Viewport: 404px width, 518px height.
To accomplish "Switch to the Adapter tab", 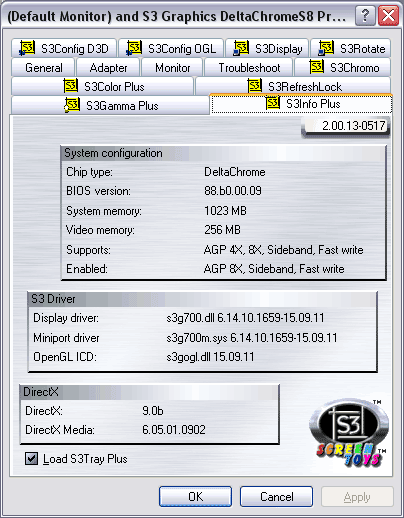I will (x=108, y=68).
